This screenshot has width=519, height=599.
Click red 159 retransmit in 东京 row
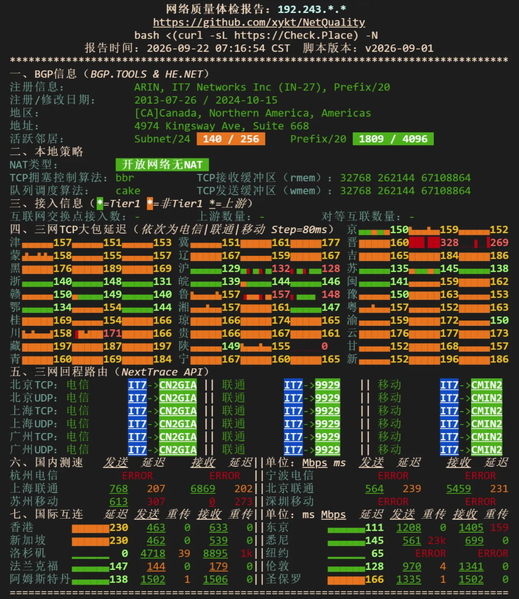click(x=499, y=528)
